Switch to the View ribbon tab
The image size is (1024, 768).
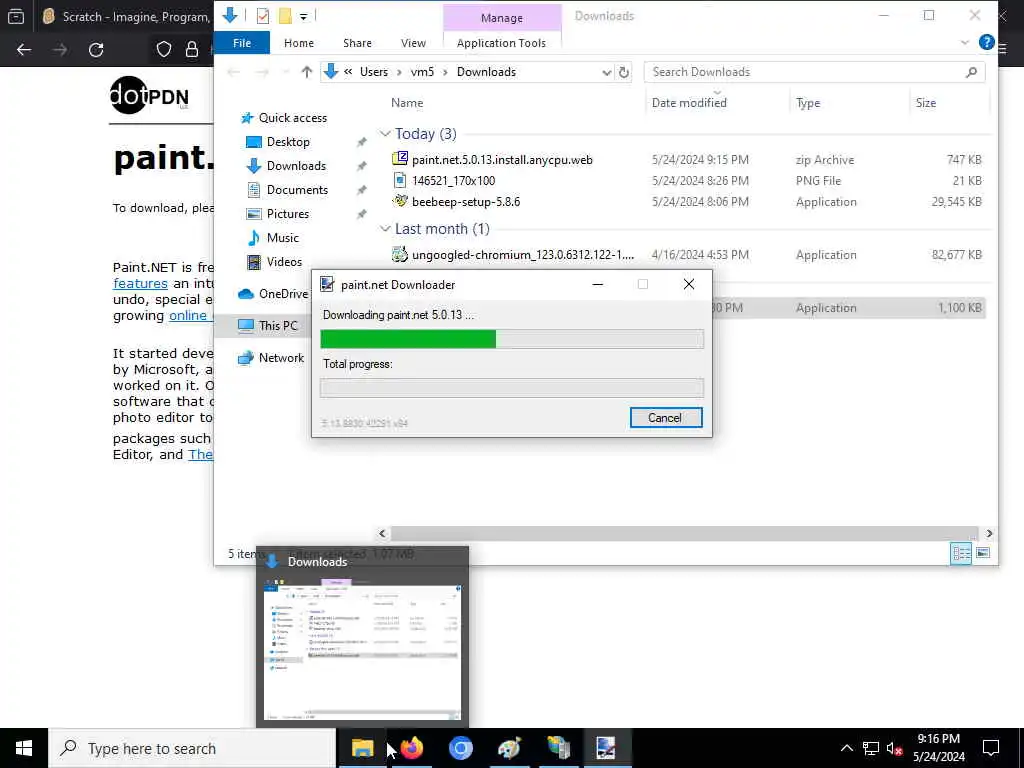[413, 43]
